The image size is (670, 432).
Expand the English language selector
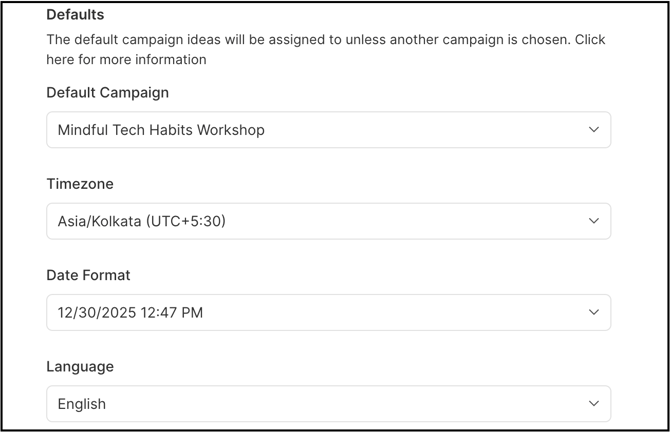(82, 404)
